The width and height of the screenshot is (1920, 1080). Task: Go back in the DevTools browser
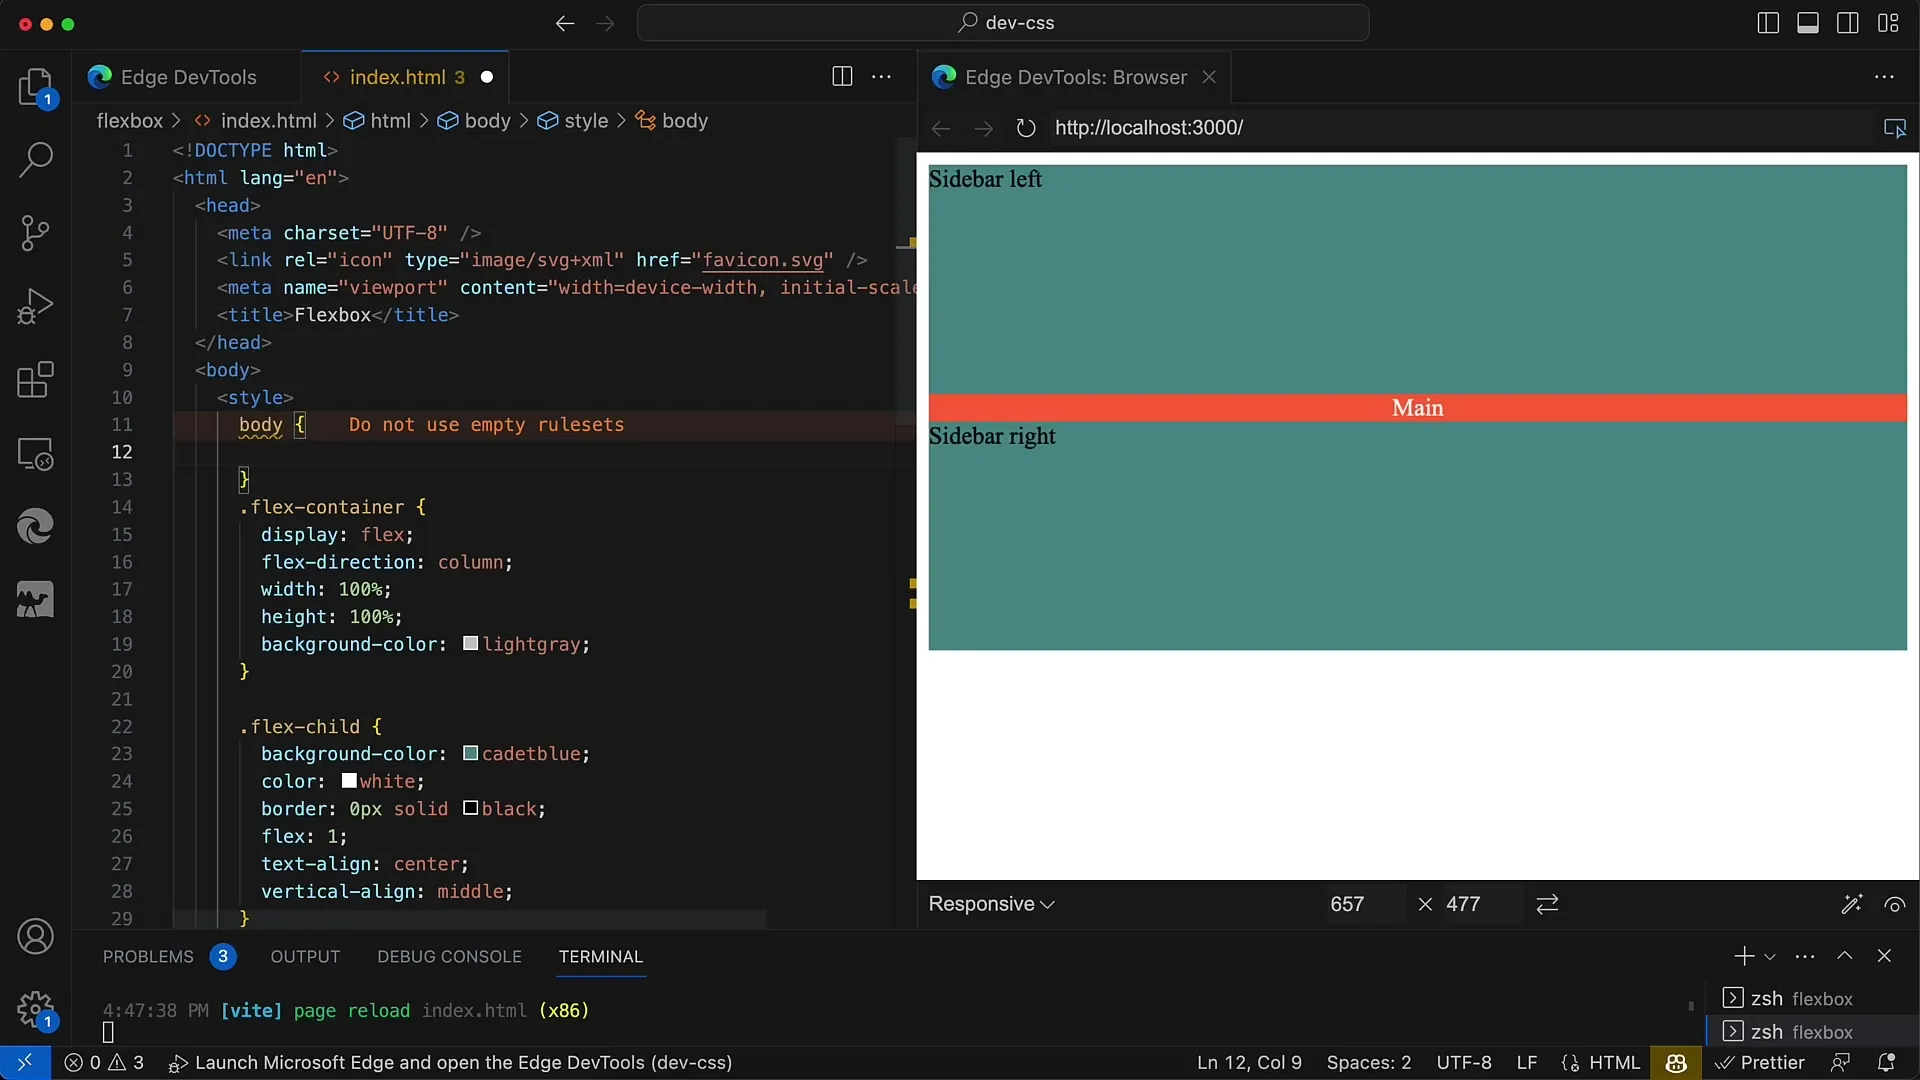(941, 128)
